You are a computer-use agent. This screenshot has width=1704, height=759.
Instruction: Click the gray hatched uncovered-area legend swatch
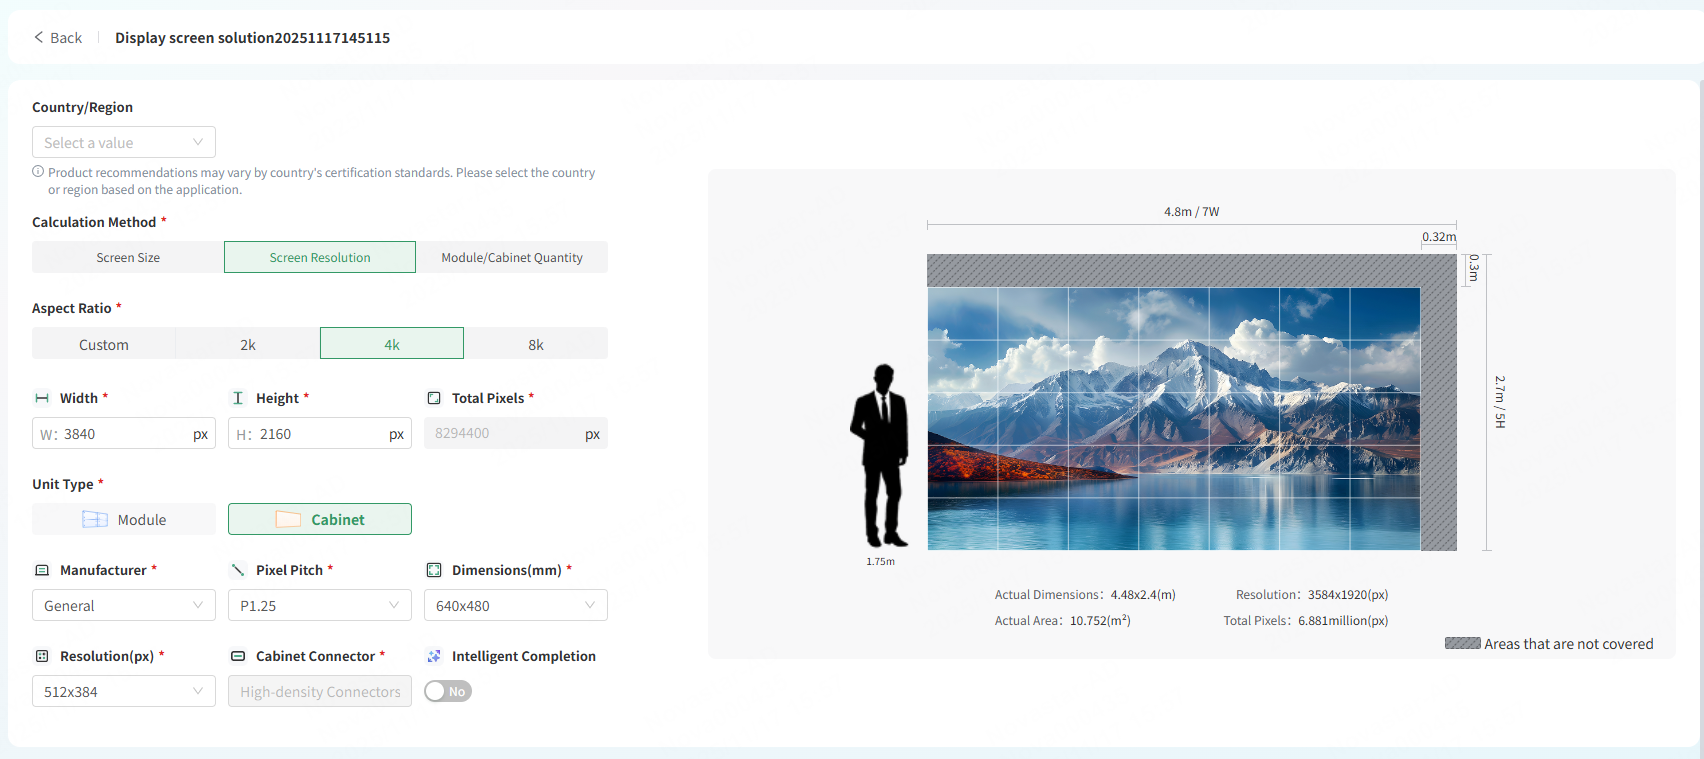[x=1462, y=643]
